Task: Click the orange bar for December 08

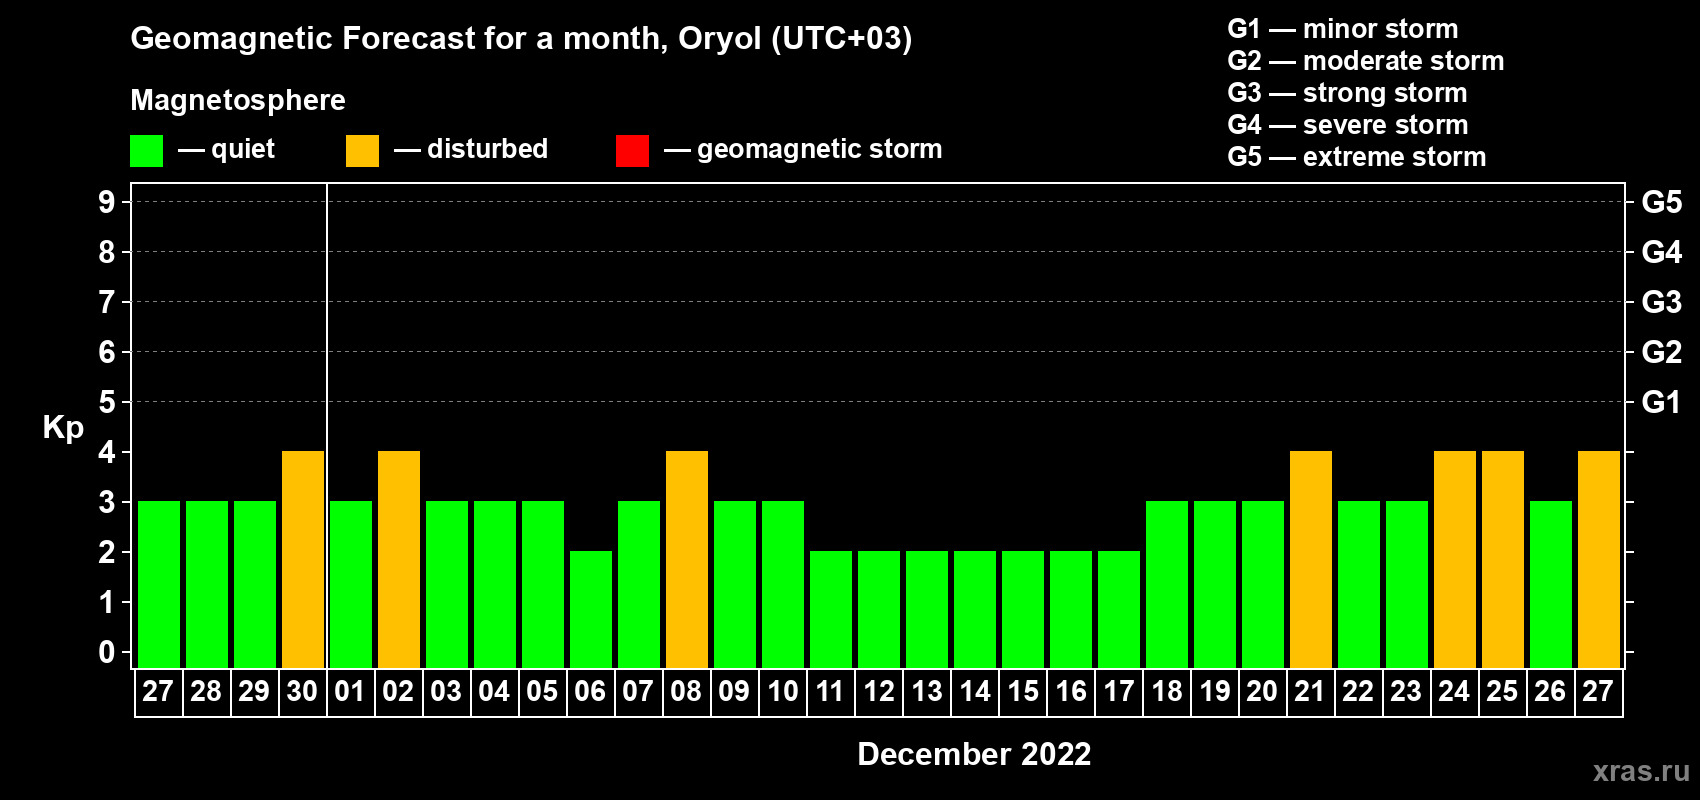Action: pos(687,560)
